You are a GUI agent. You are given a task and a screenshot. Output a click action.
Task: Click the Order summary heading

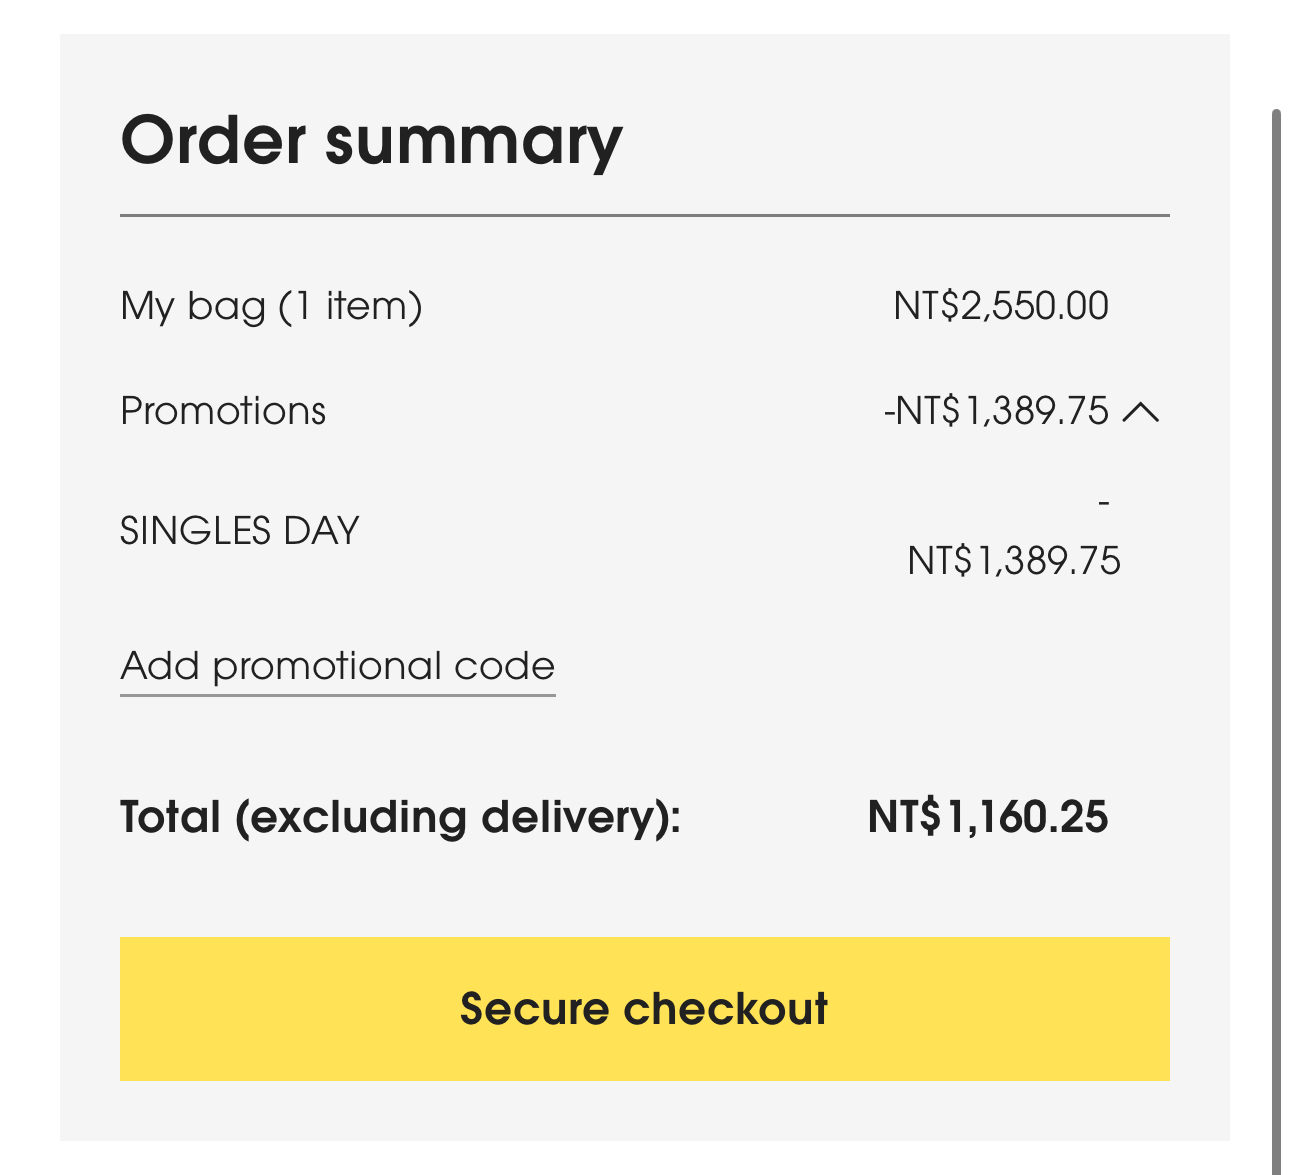(371, 141)
